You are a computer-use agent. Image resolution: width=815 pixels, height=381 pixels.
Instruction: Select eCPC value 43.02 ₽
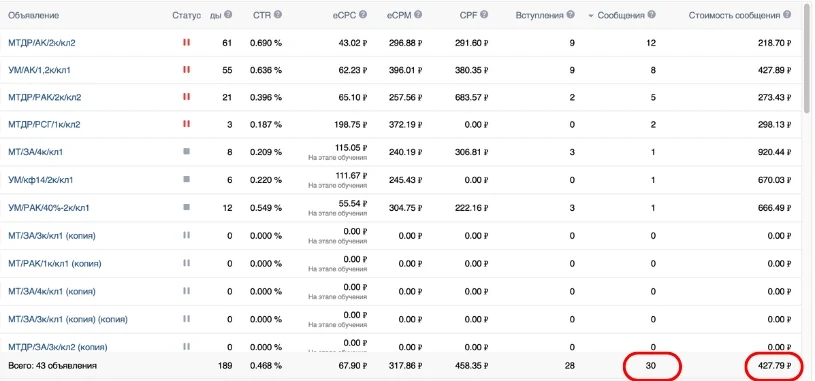tap(352, 43)
